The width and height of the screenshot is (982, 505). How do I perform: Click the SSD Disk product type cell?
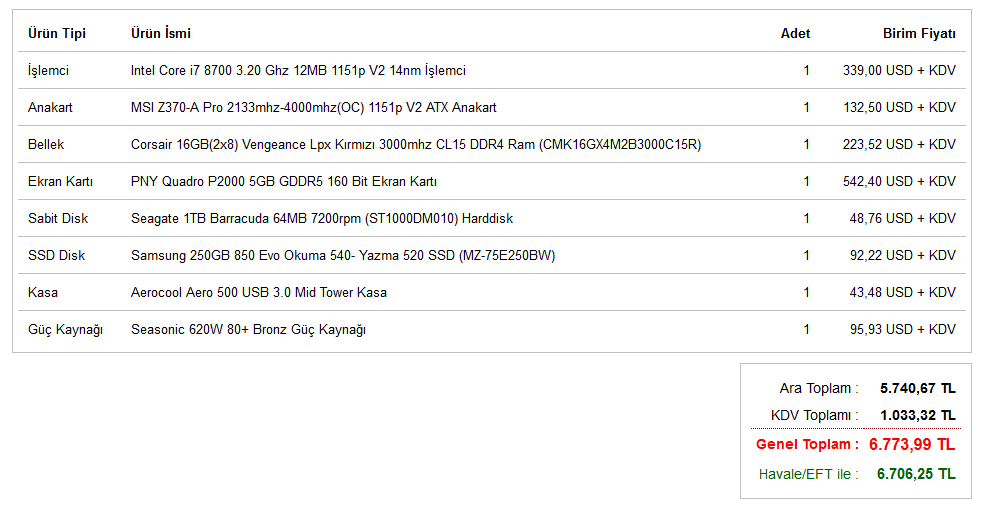[56, 256]
